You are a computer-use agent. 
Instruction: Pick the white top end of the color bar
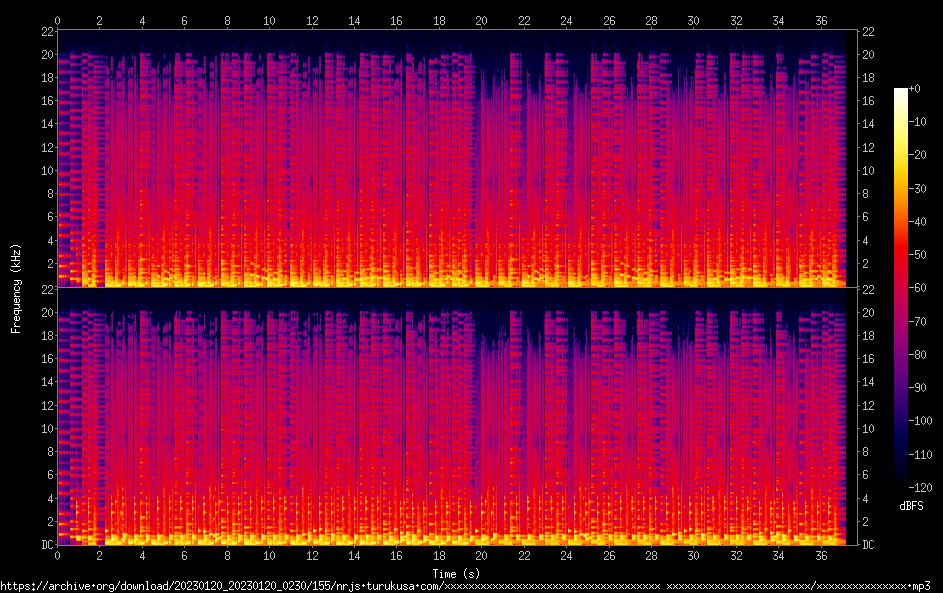pyautogui.click(x=901, y=92)
